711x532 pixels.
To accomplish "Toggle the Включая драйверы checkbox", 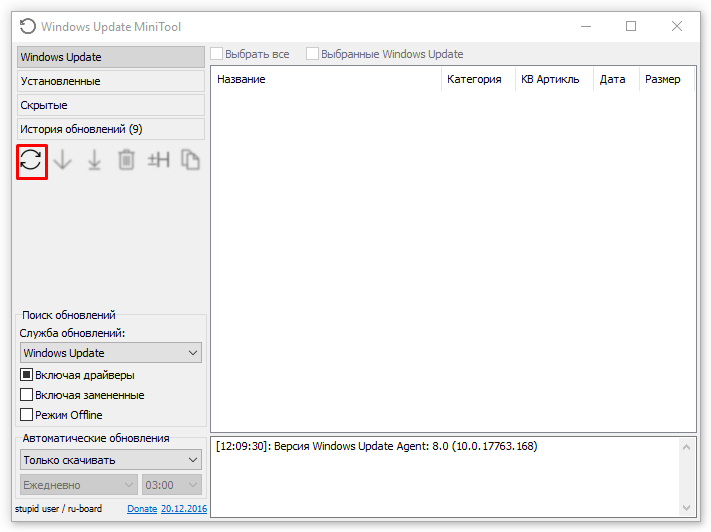I will 26,375.
